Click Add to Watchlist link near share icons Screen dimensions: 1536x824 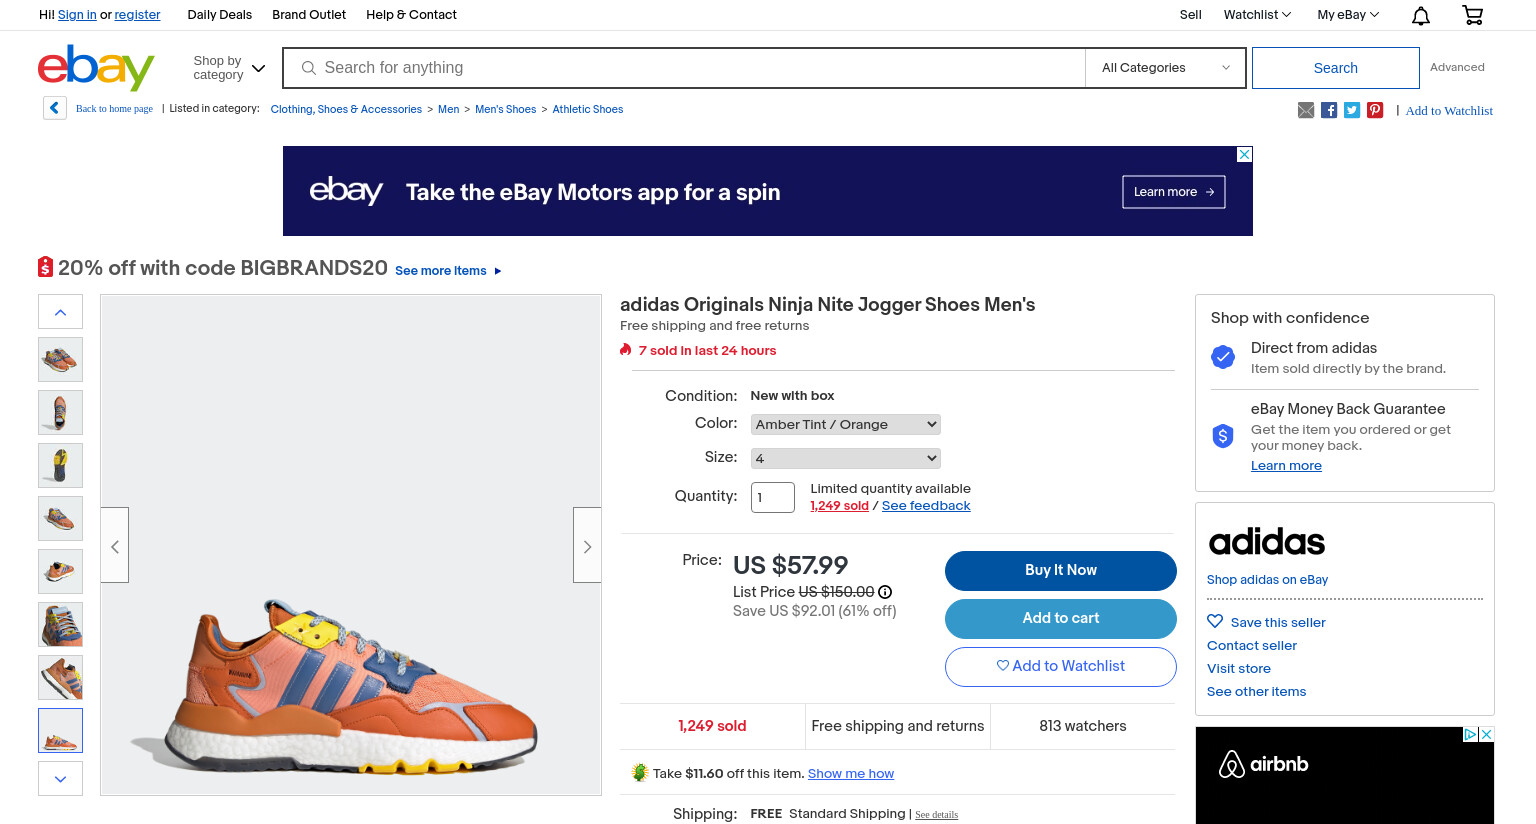(x=1449, y=111)
